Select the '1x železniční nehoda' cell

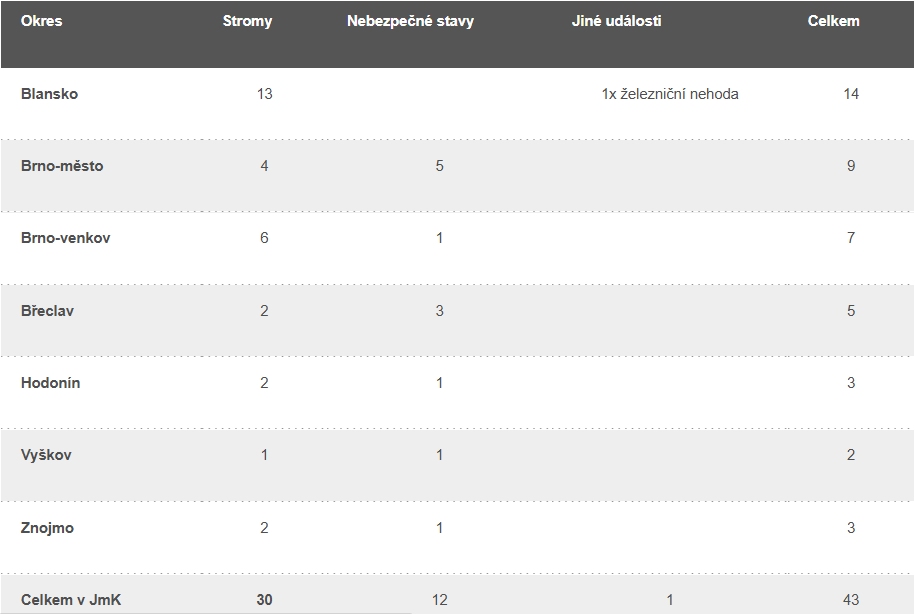(x=670, y=94)
